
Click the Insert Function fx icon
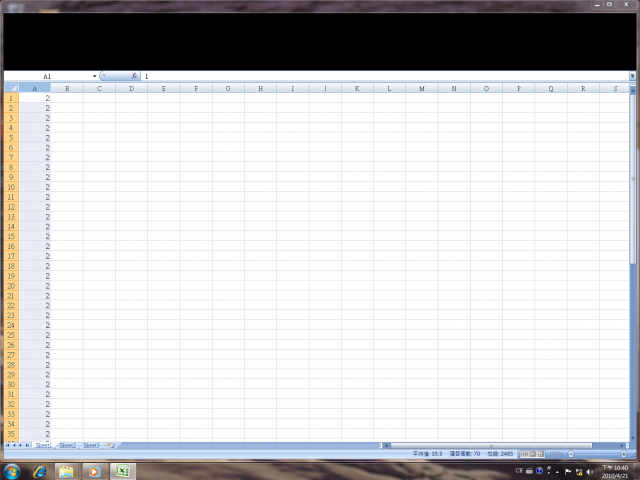134,76
